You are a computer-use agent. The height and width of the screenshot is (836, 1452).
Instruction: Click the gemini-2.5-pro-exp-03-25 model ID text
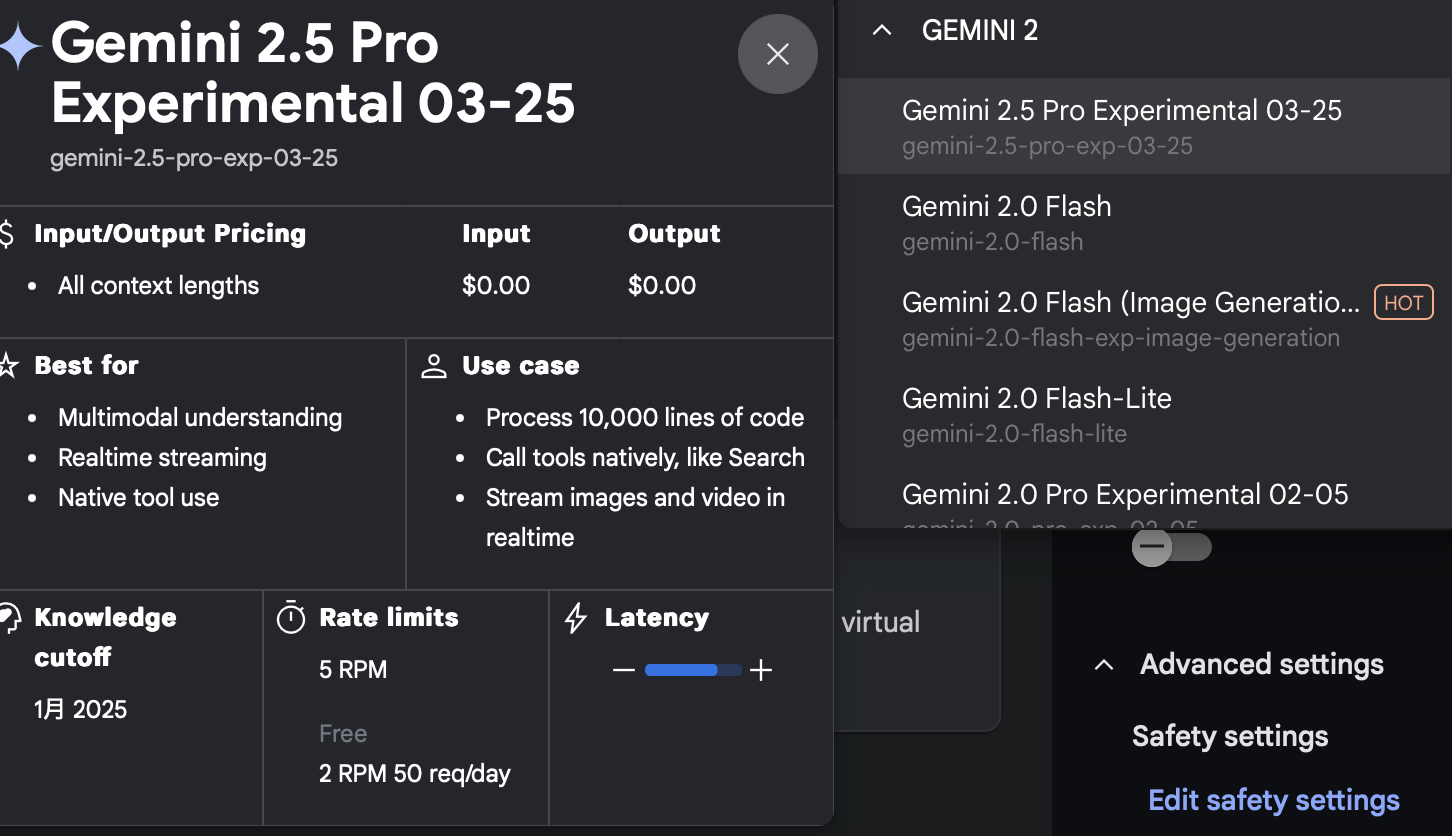coord(194,158)
